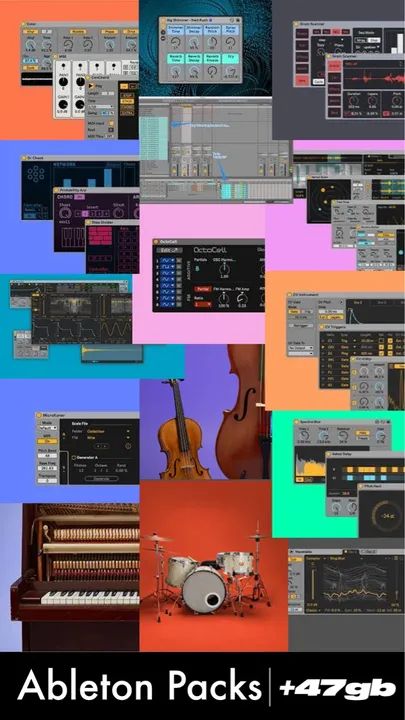405x720 pixels.
Task: Click the waveform display in Grain Scanner
Action: pos(373,77)
